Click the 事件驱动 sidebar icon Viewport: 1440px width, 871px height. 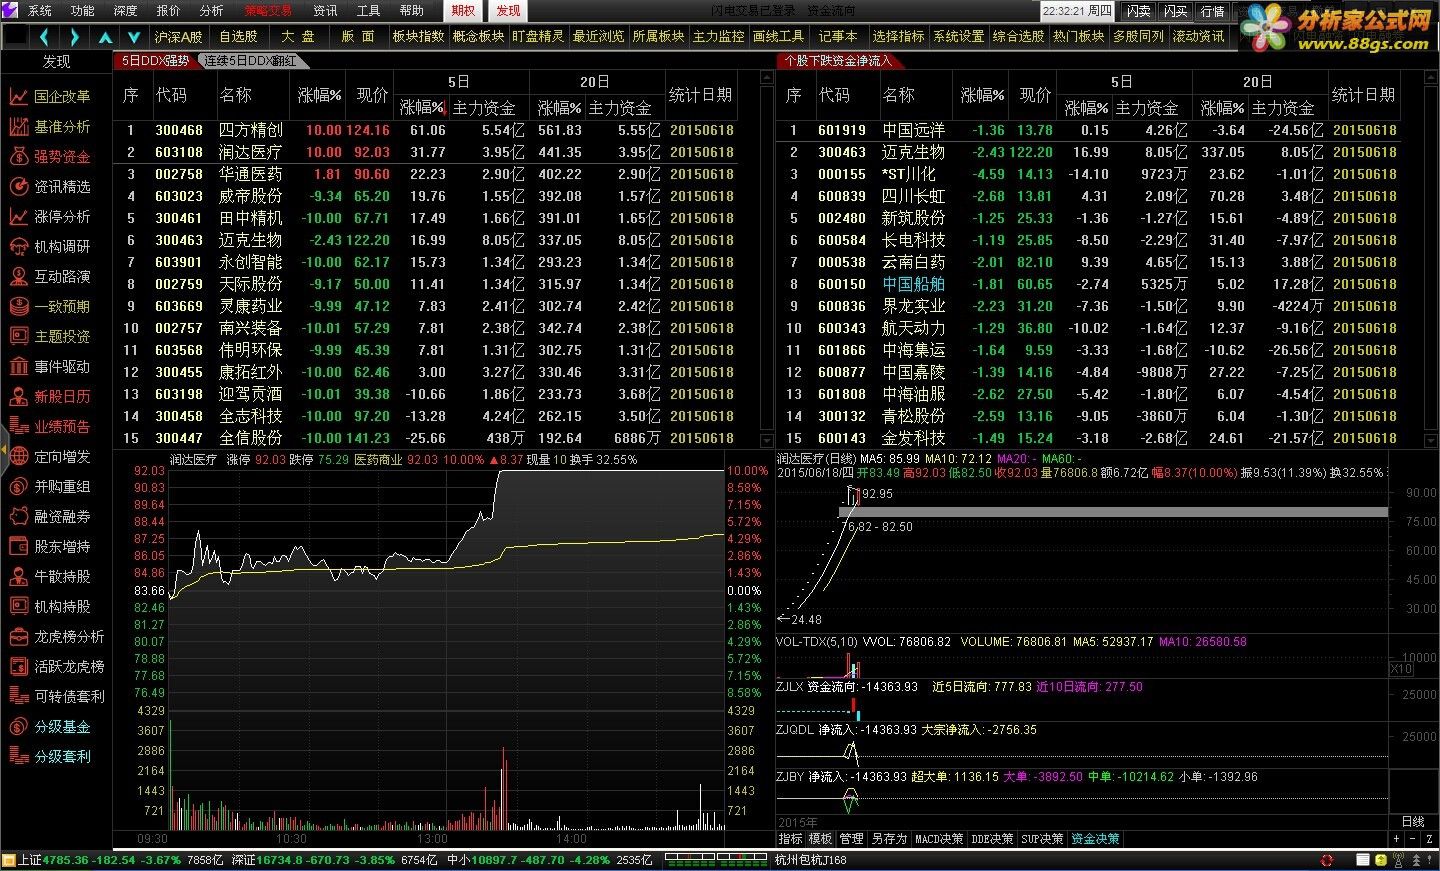pos(18,367)
